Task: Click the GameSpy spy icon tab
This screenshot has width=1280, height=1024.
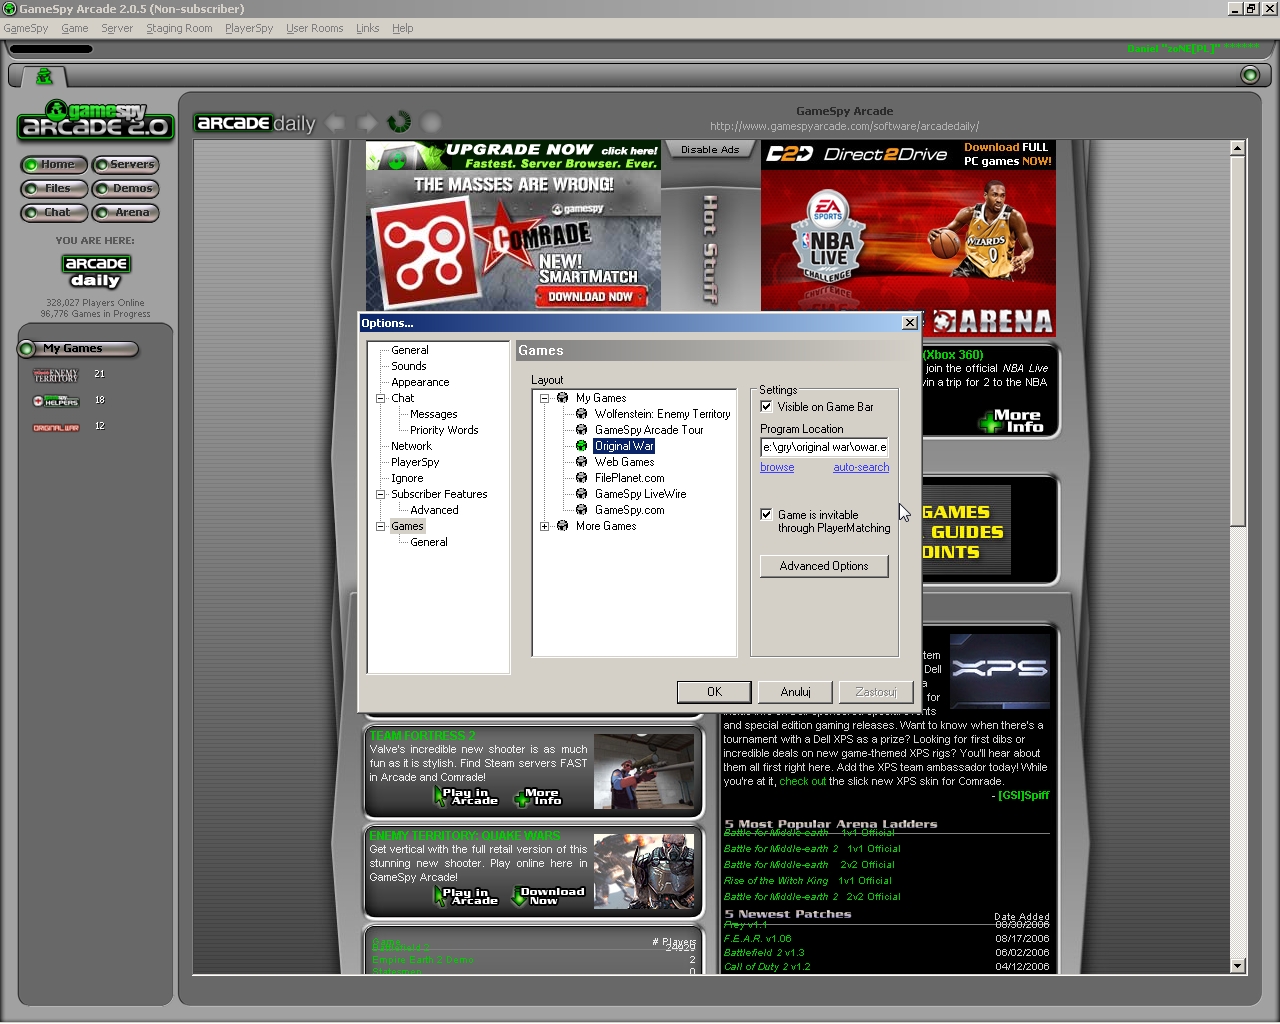Action: (x=44, y=76)
